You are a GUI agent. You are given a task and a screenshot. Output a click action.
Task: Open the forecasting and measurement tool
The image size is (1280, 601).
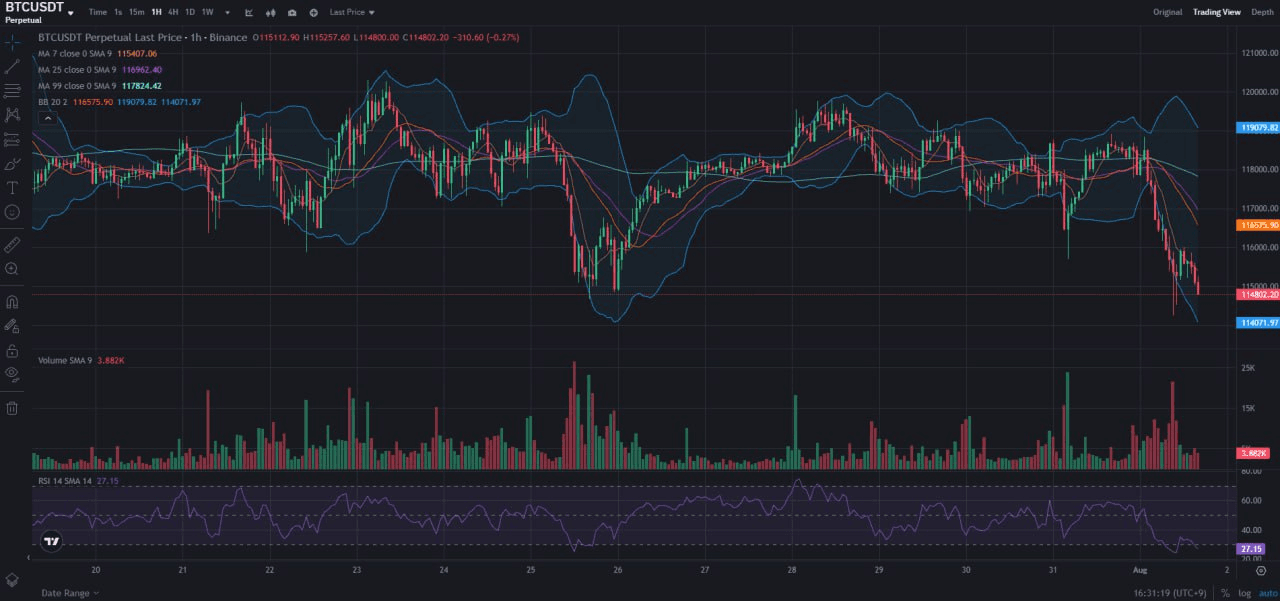tap(12, 139)
